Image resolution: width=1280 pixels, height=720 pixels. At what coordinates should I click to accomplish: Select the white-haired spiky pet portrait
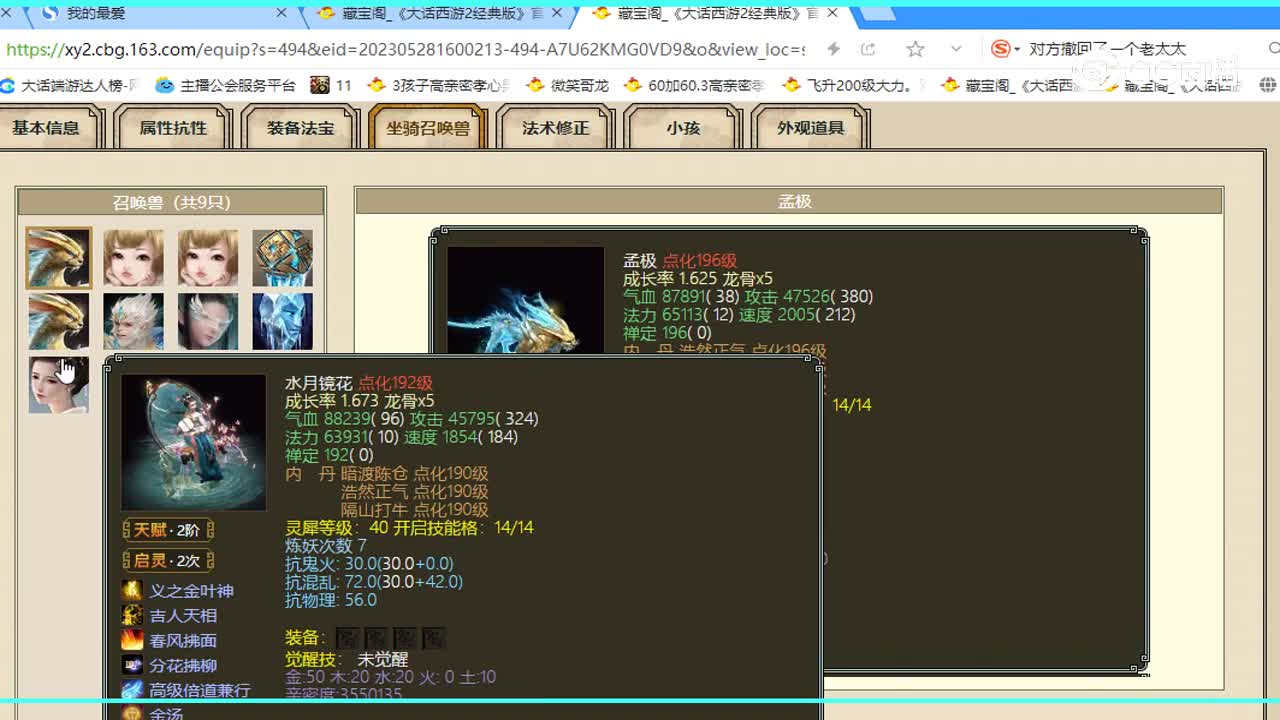(133, 321)
